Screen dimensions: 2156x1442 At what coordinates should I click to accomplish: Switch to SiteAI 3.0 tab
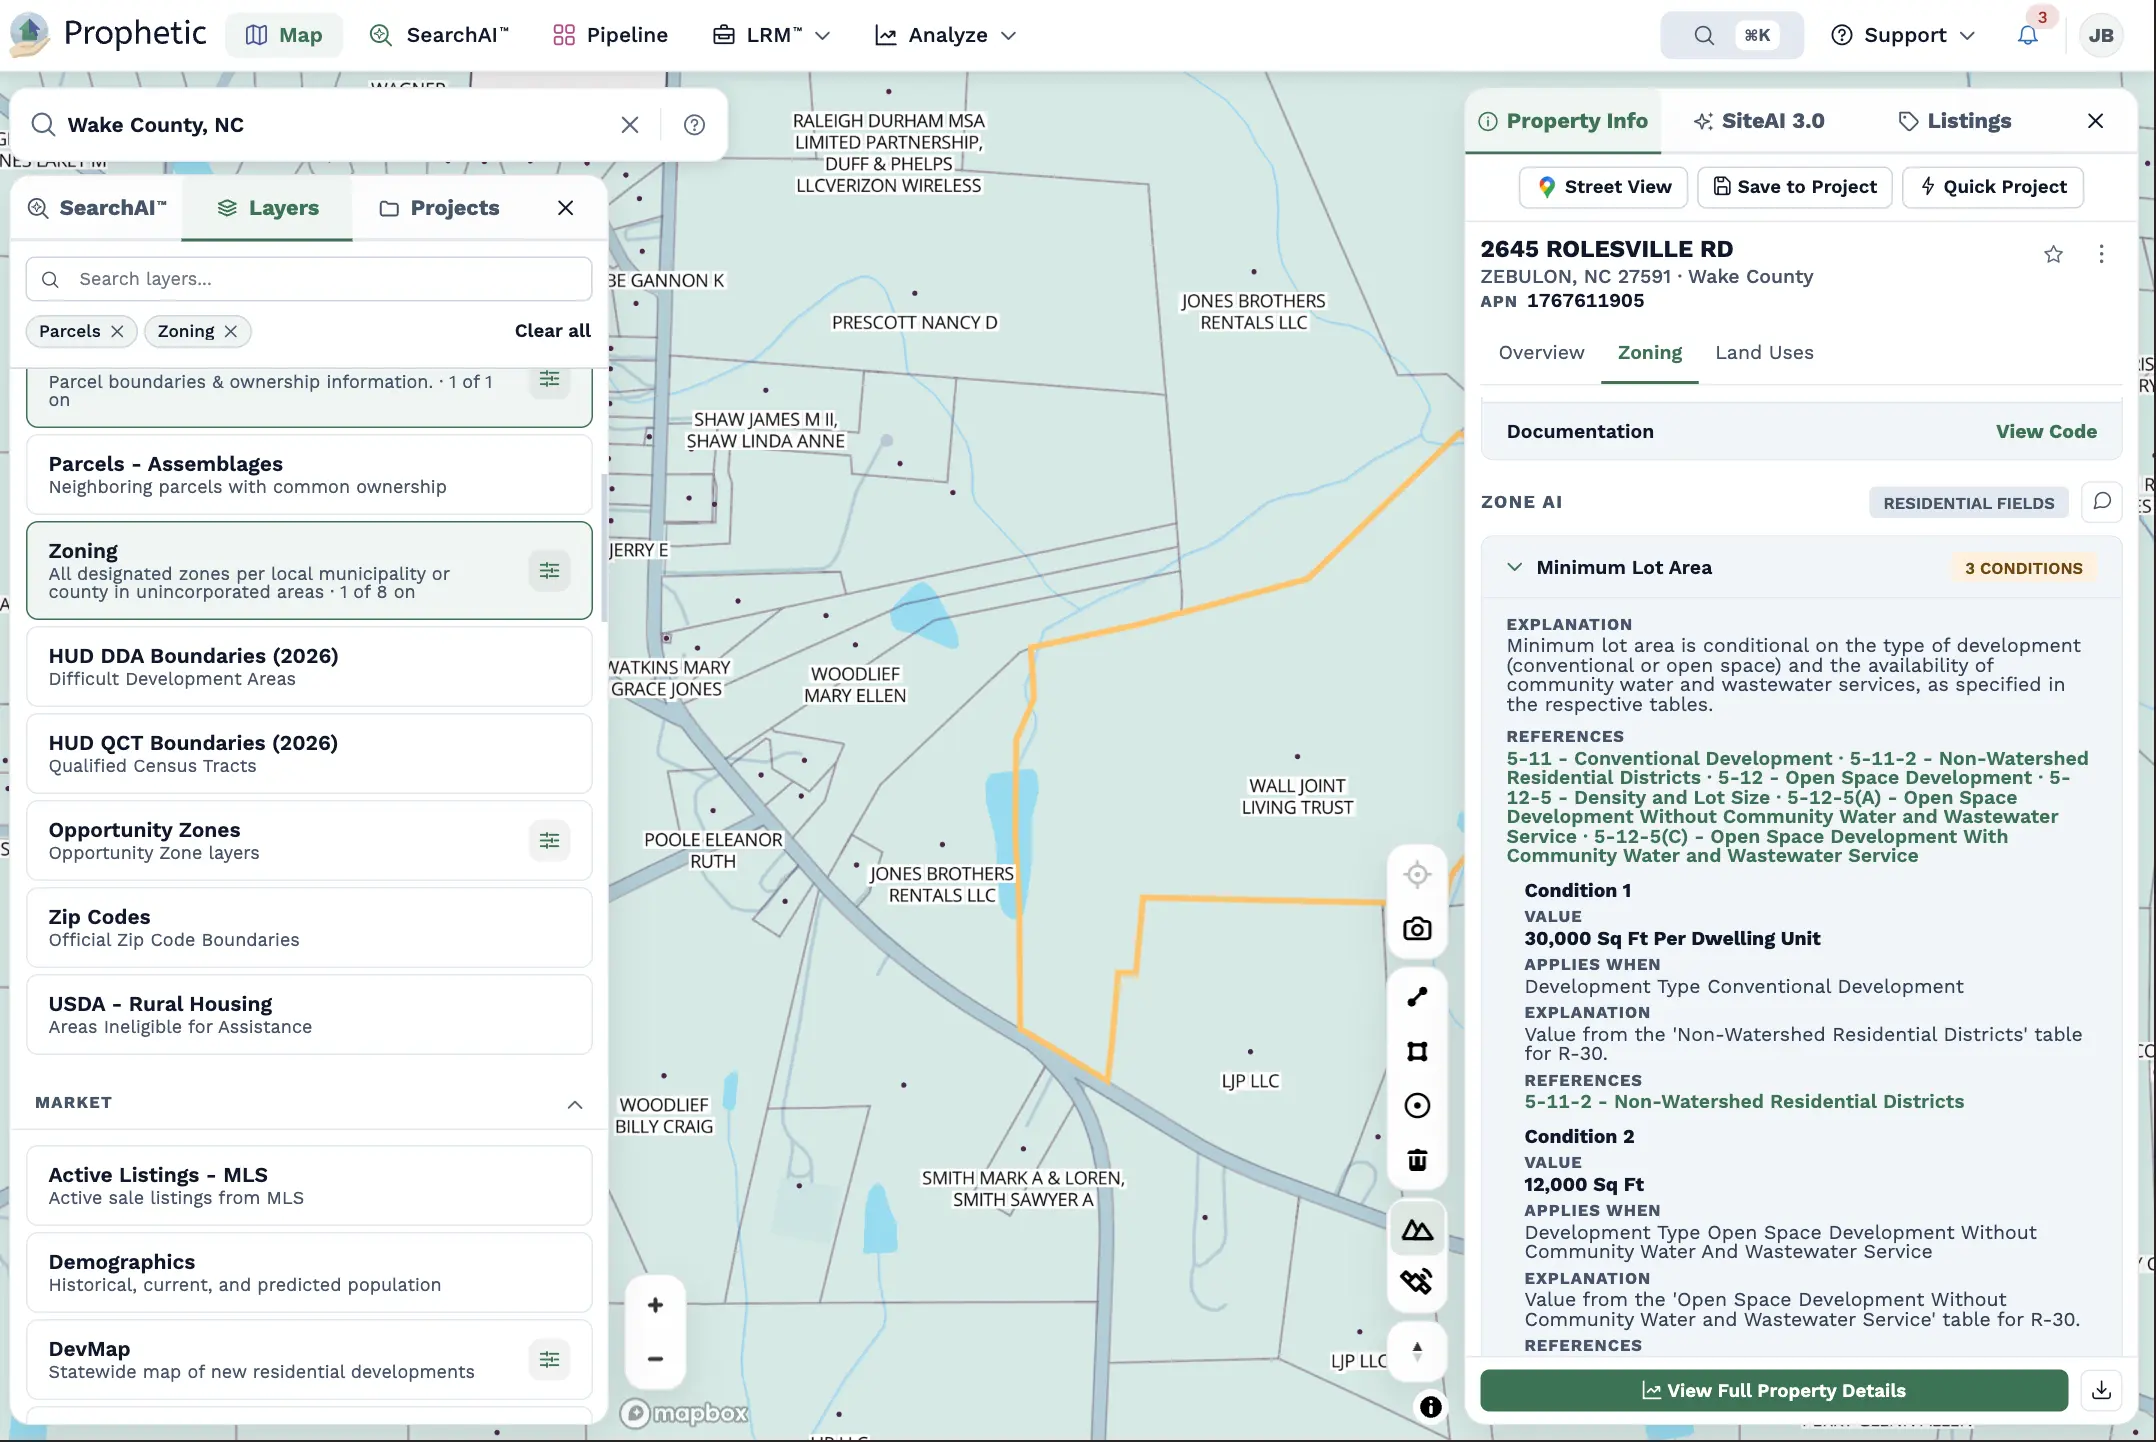(x=1759, y=121)
